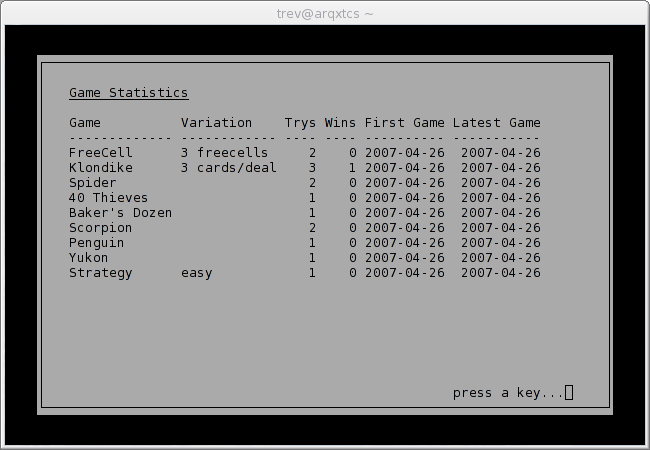Click the "First Game" column header
This screenshot has width=650, height=450.
point(404,123)
